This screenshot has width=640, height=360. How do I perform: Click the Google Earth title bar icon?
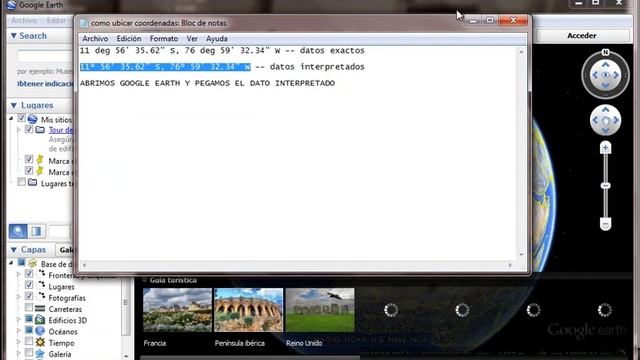(x=11, y=5)
